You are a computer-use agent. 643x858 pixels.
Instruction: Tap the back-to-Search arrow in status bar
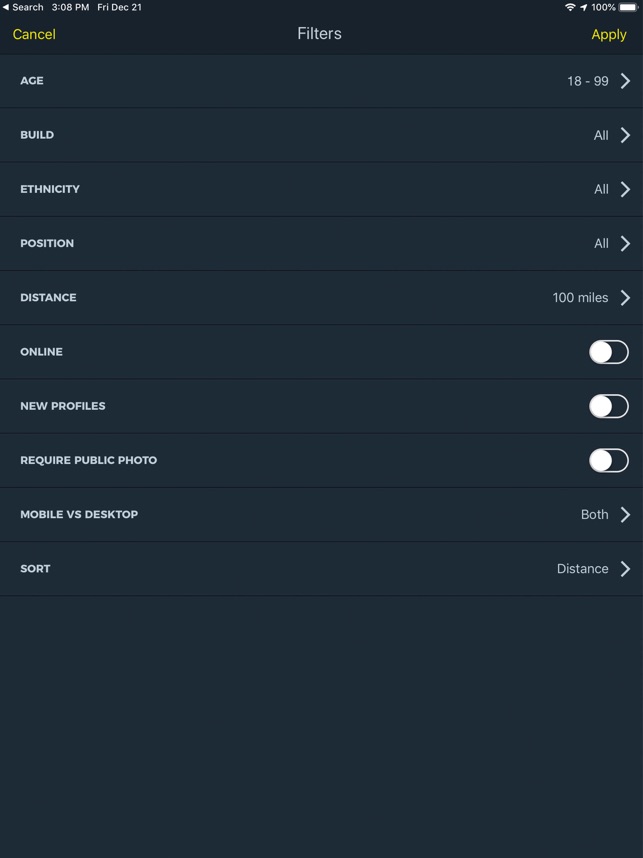[x=6, y=7]
